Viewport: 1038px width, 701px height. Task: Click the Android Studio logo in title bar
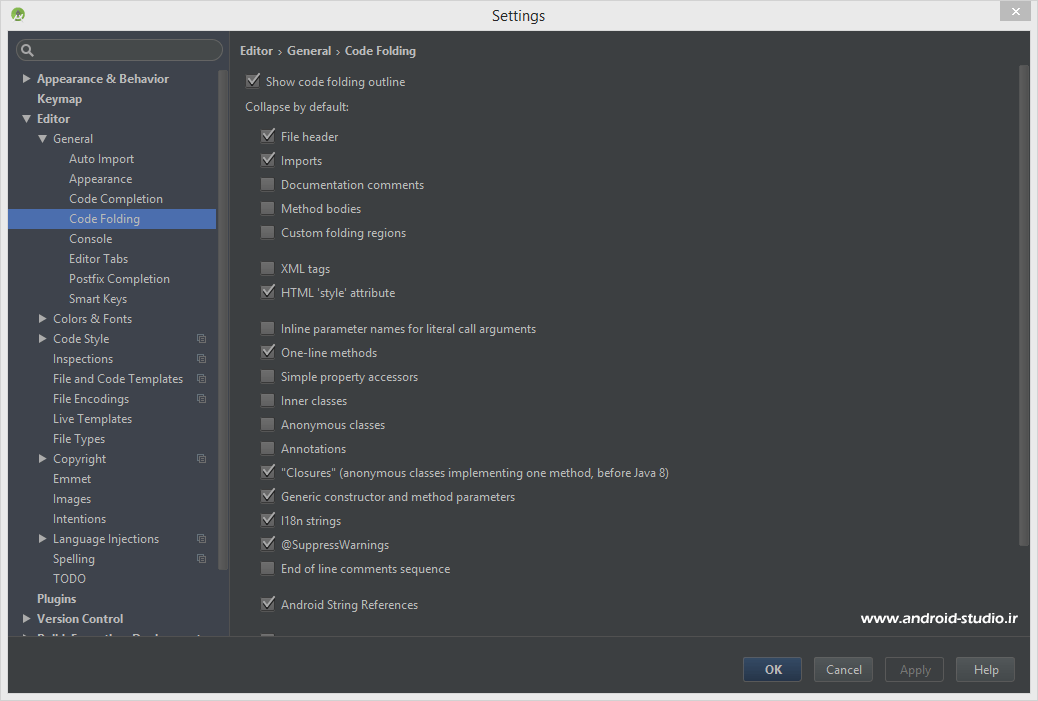click(18, 15)
